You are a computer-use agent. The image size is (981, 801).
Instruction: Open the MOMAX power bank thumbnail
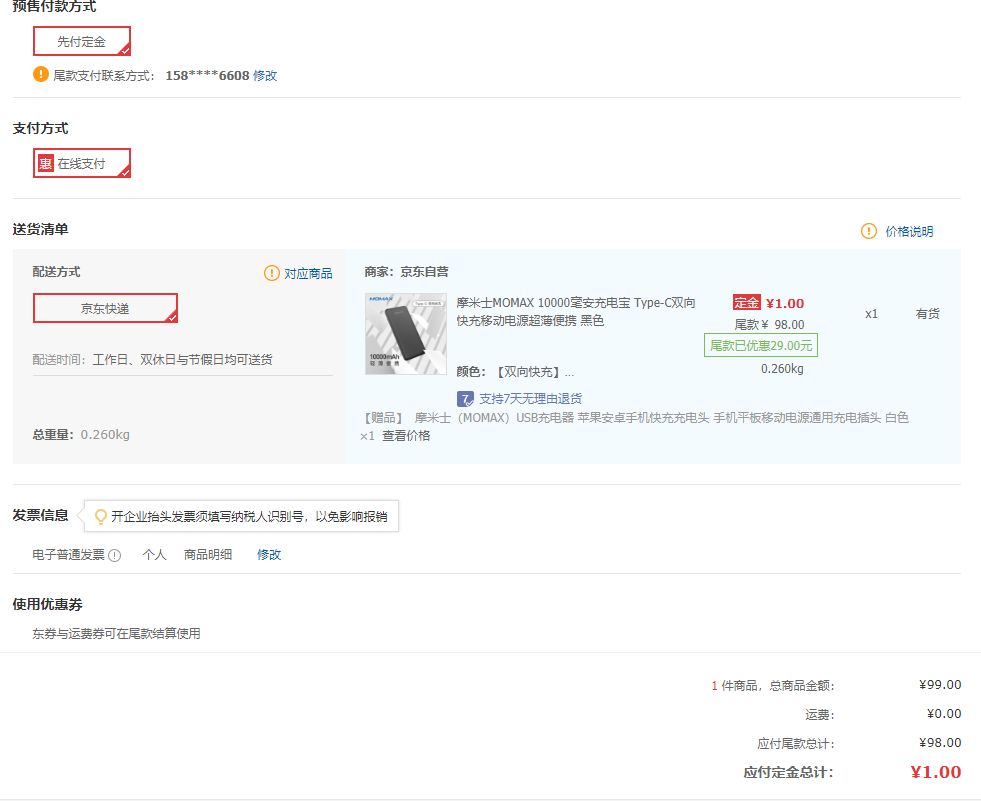[x=405, y=334]
